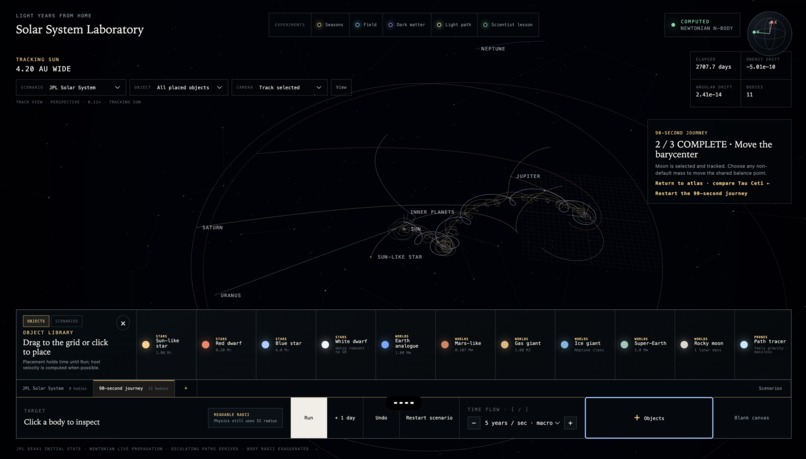Click Restart scenario
This screenshot has width=806, height=459.
429,418
